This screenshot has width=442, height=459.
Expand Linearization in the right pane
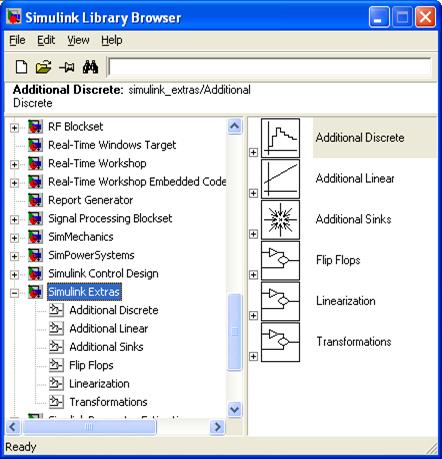254,315
